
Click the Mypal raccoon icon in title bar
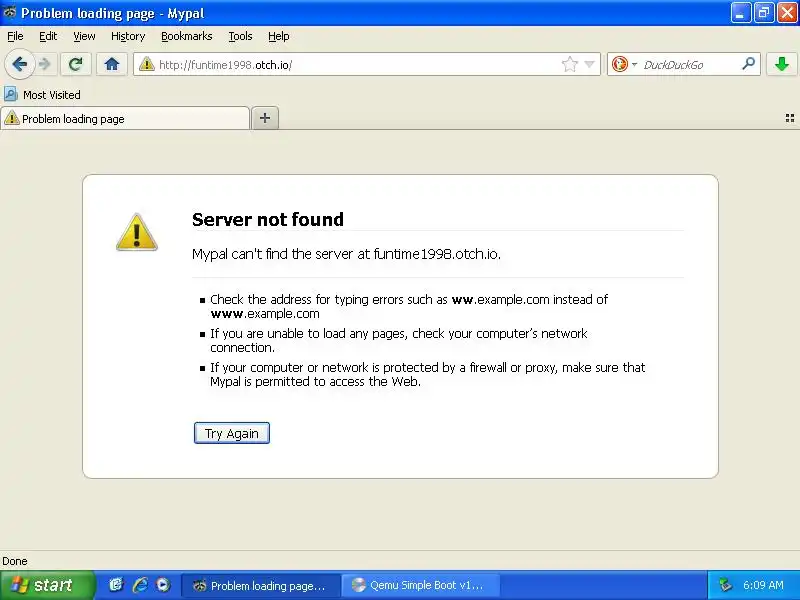tap(9, 12)
